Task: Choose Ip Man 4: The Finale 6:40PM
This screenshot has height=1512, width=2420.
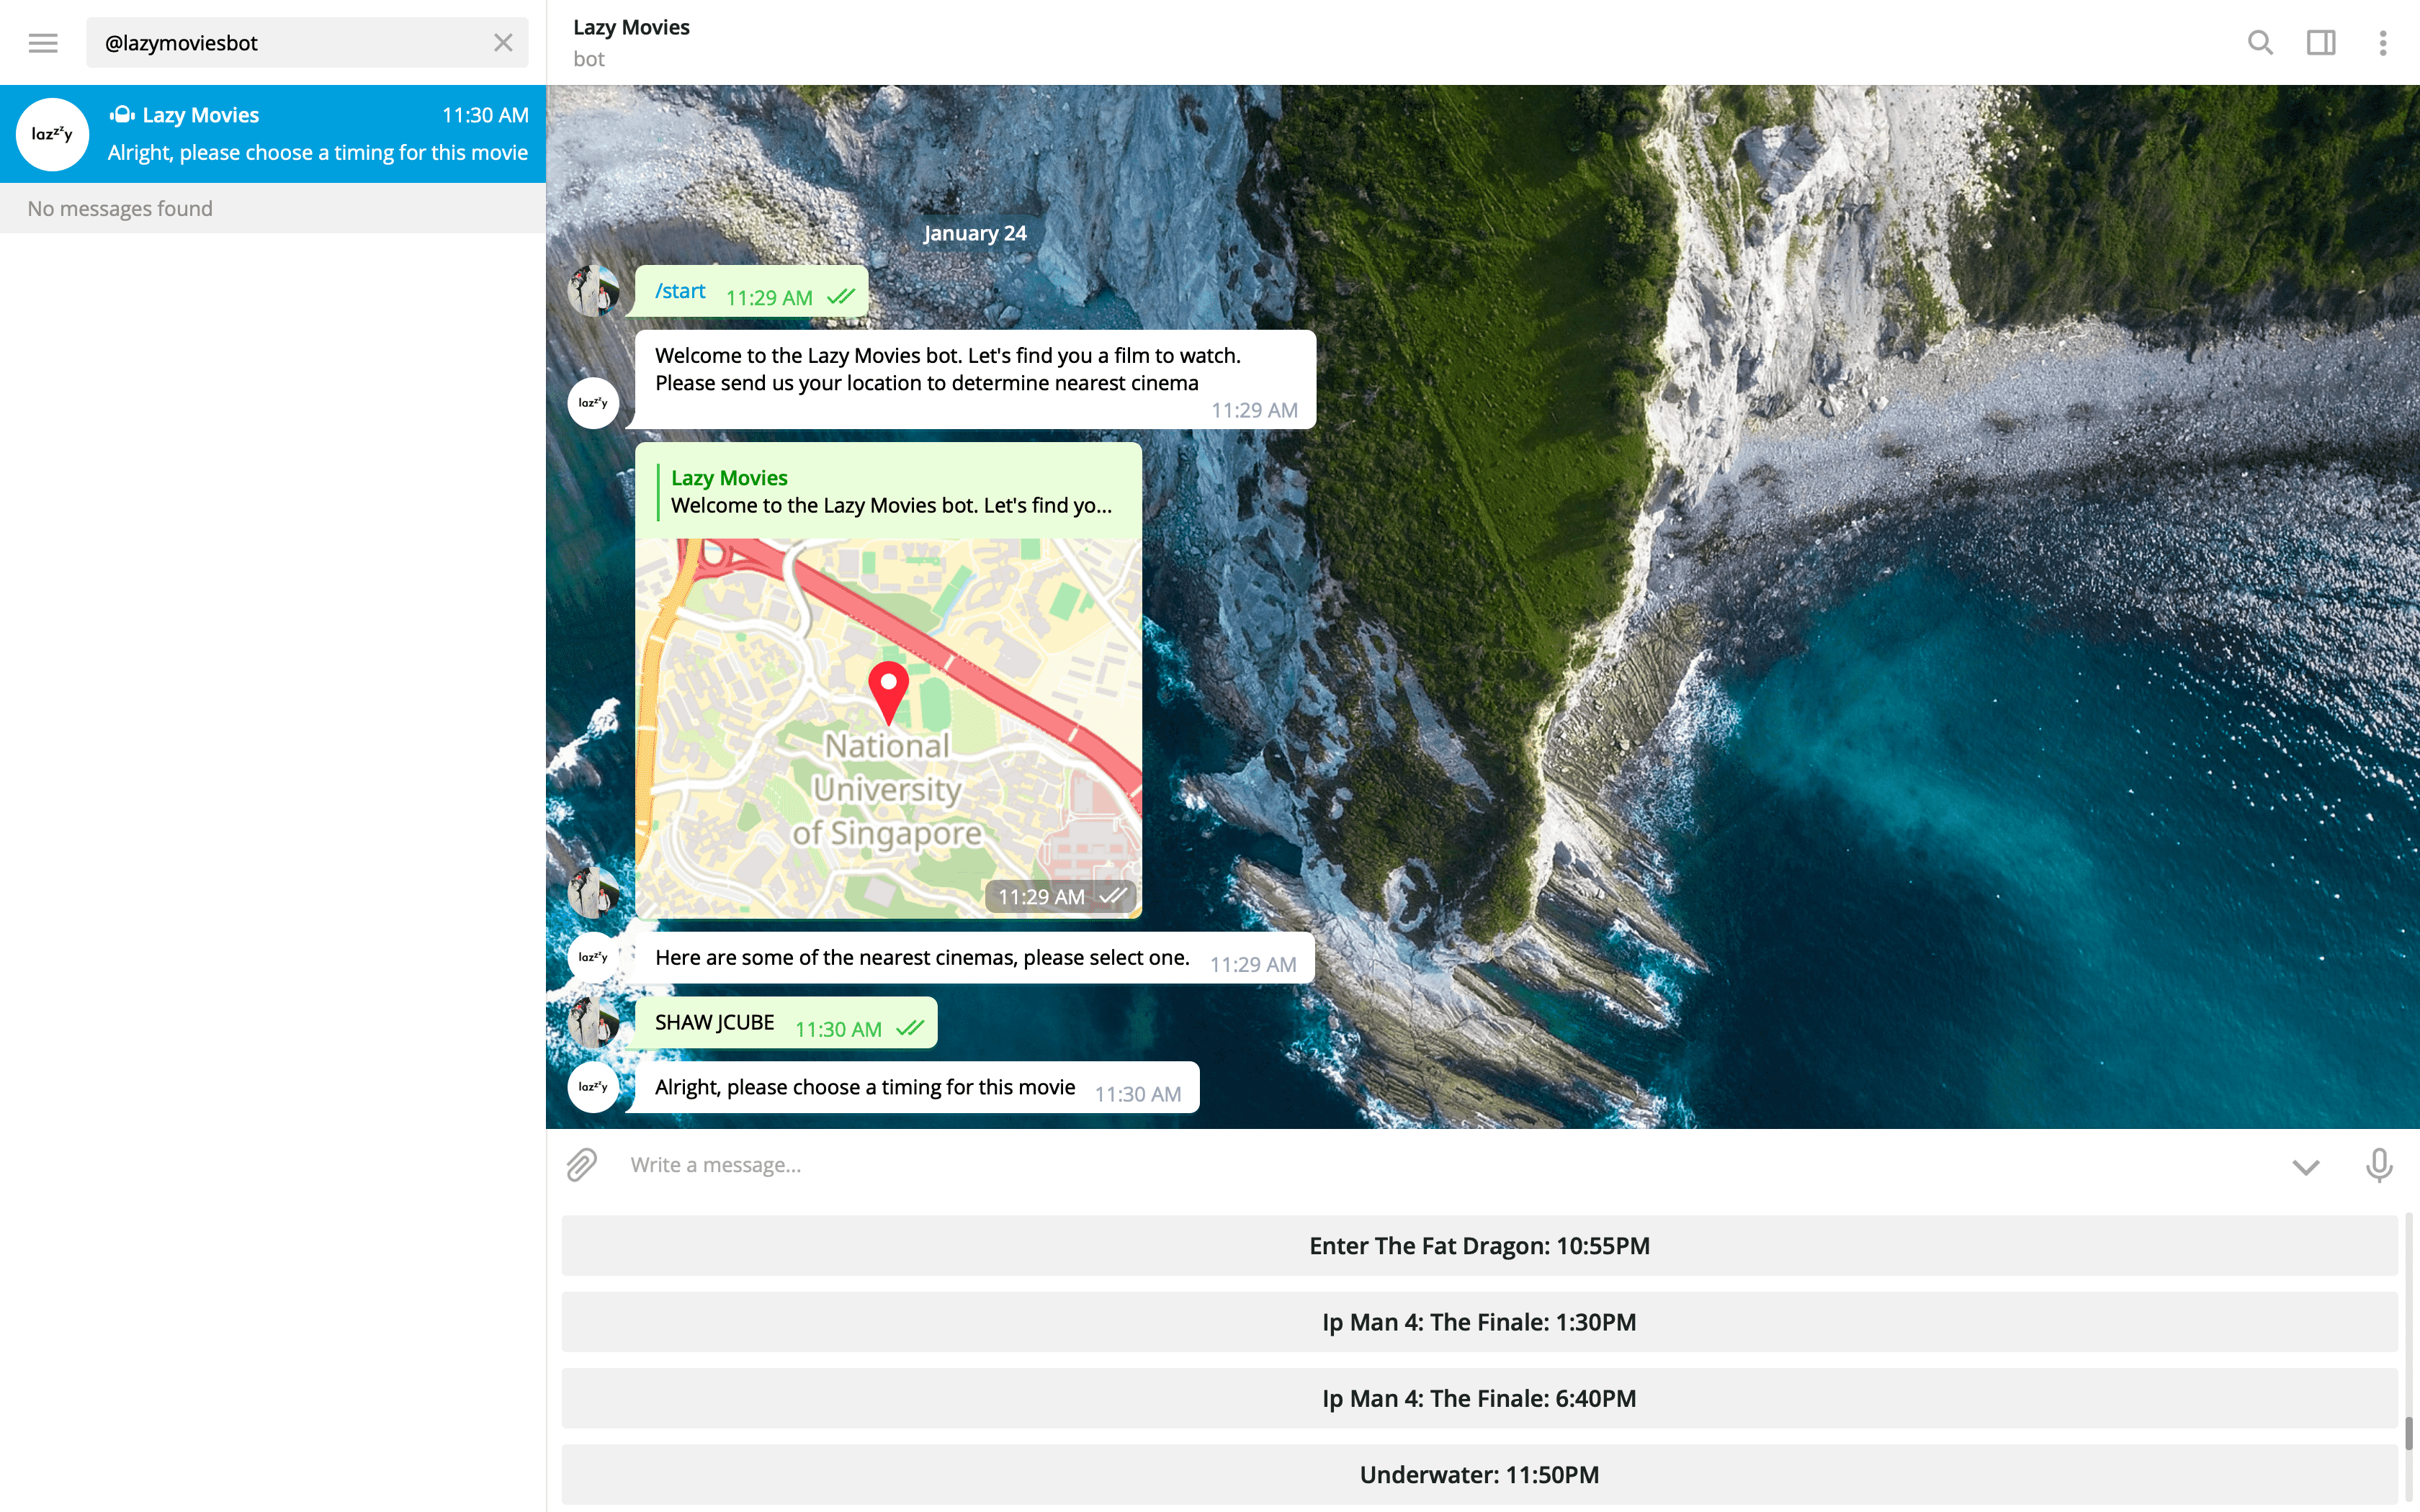Action: pos(1479,1398)
